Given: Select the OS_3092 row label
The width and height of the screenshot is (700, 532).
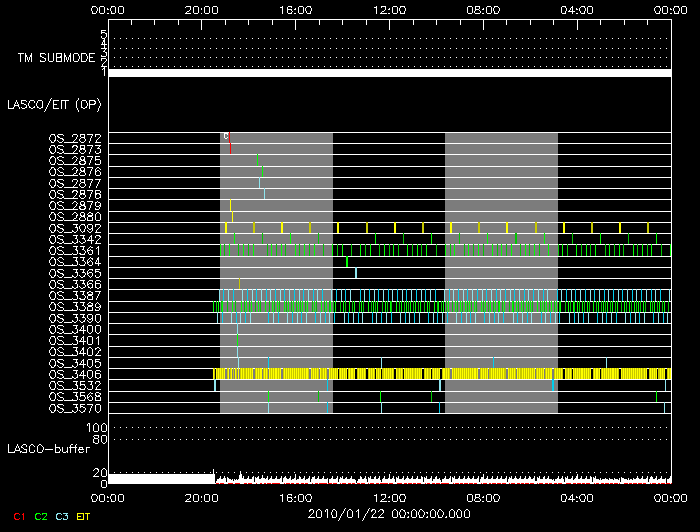Looking at the screenshot, I should (75, 228).
